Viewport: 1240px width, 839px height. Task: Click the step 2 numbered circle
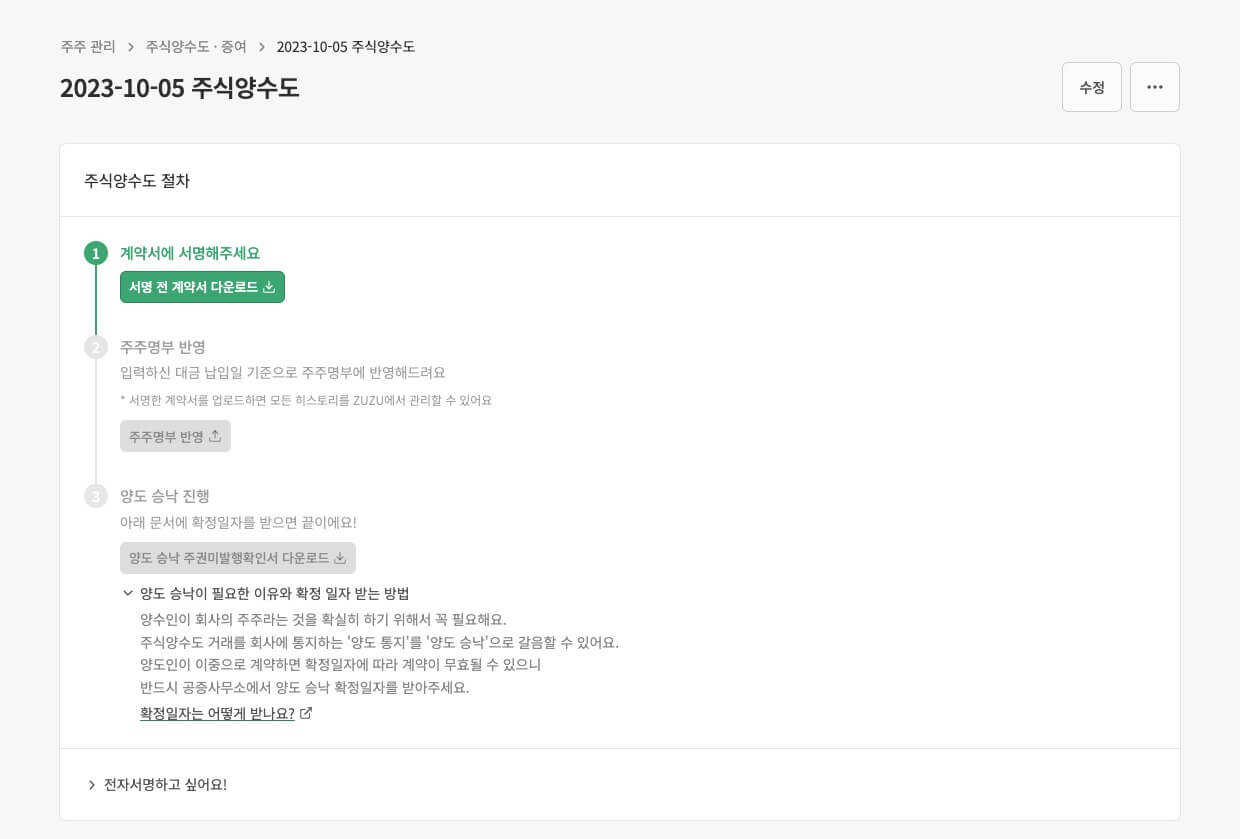(x=95, y=347)
